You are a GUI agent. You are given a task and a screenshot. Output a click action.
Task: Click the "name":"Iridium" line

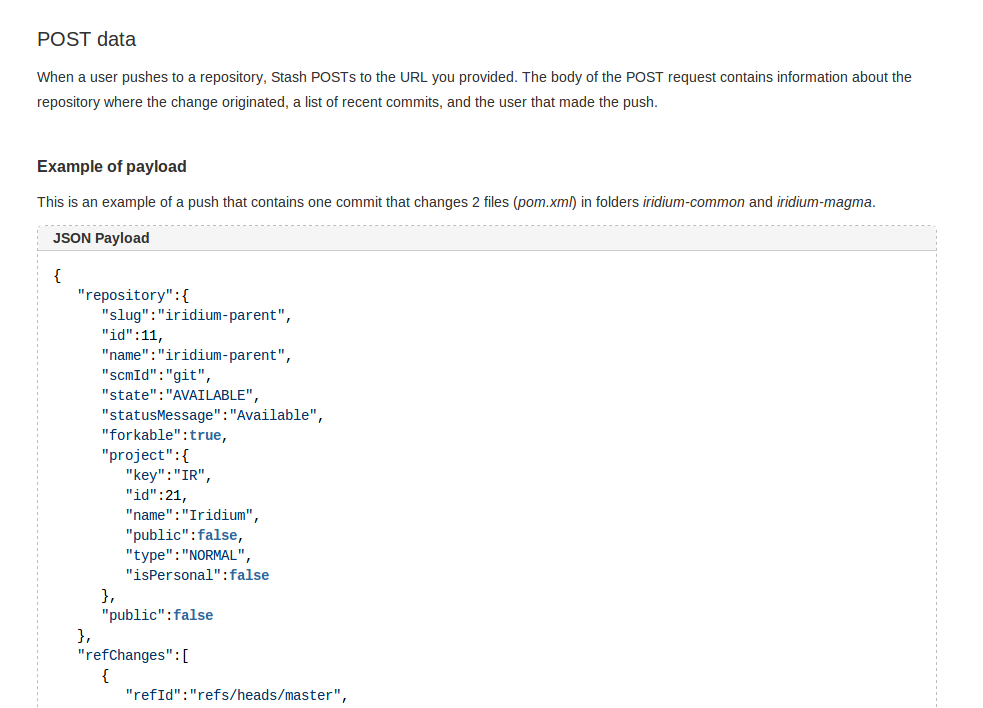click(x=192, y=515)
